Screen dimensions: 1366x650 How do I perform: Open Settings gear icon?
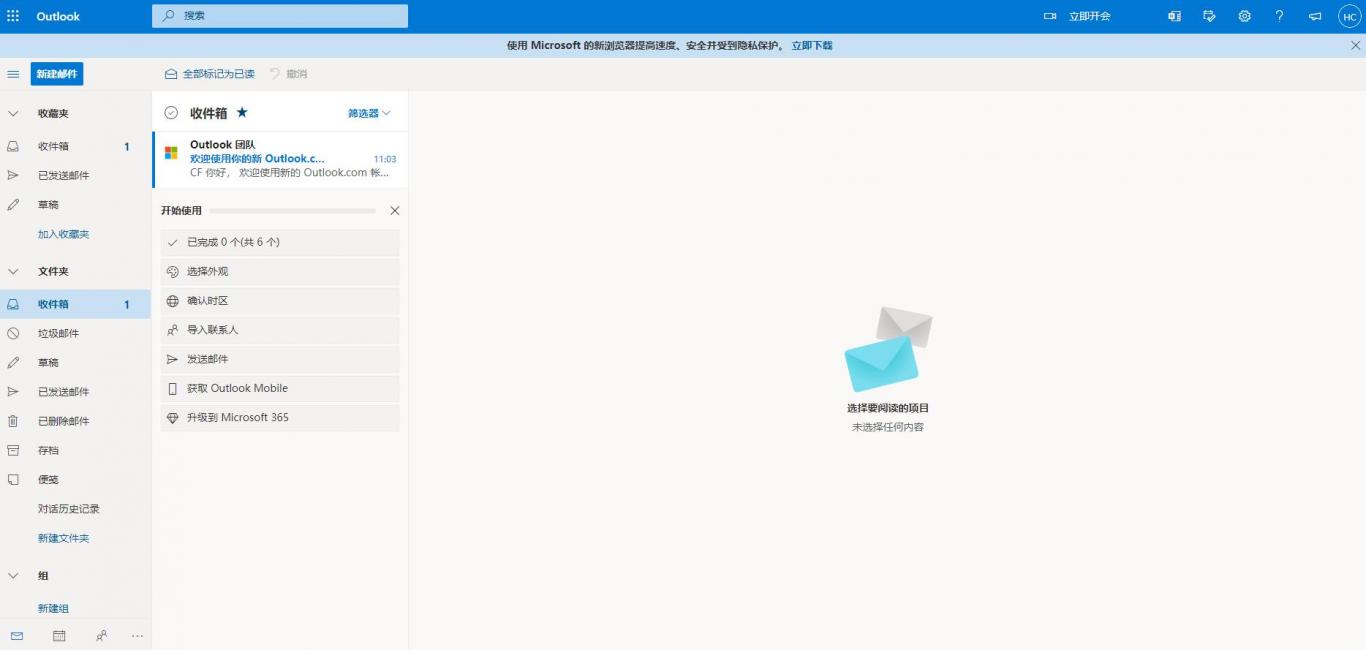tap(1244, 16)
